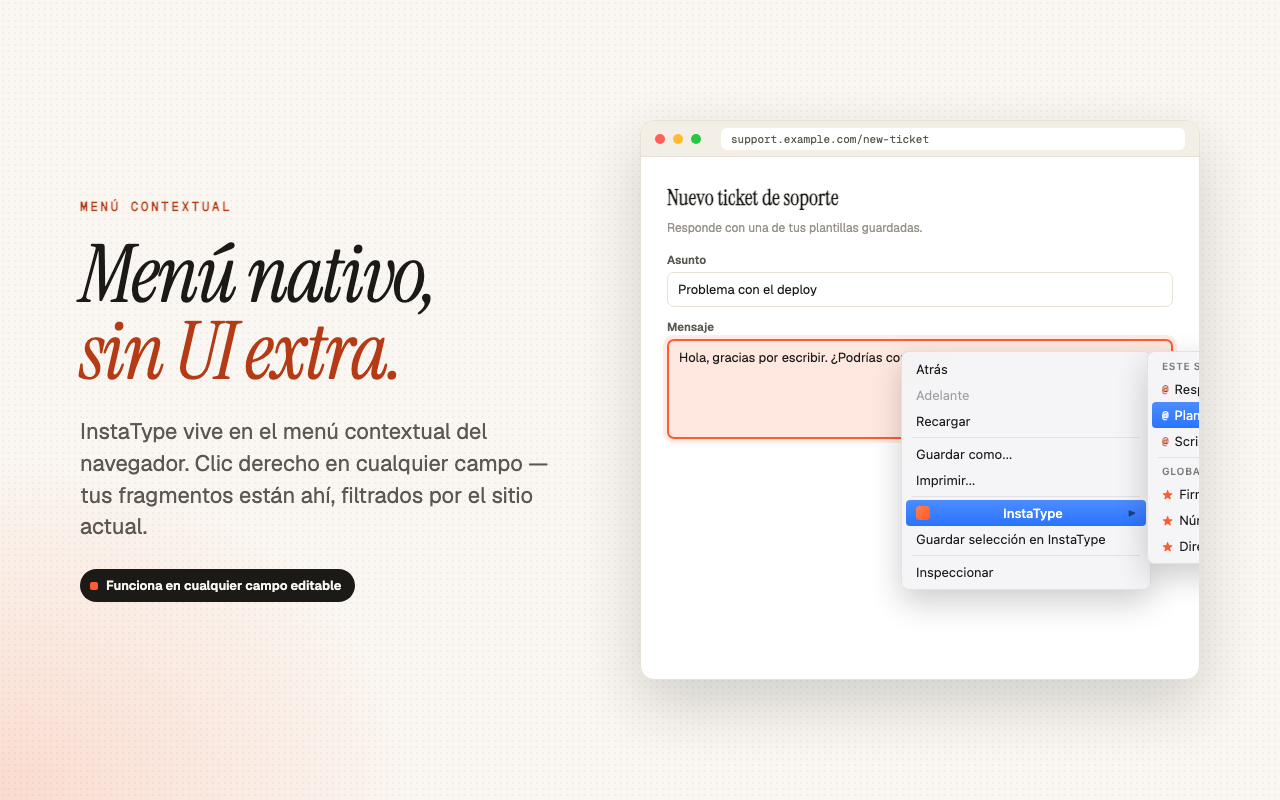The width and height of the screenshot is (1280, 800).
Task: Click the star icon beside the 'Firr' snippet
Action: (1167, 495)
